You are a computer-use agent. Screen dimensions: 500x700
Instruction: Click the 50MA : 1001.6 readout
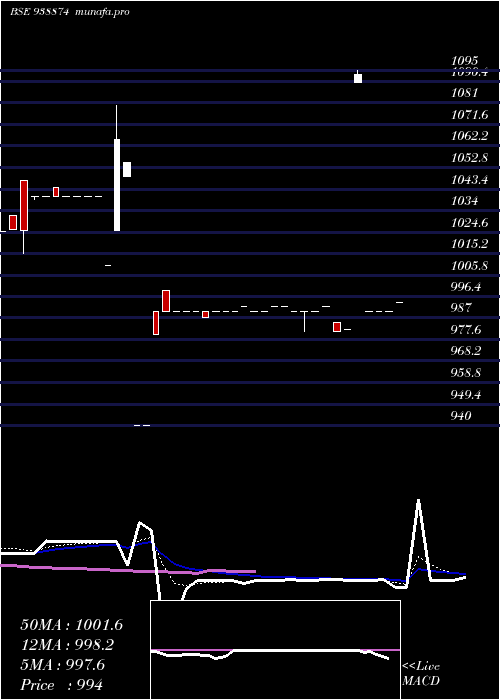click(x=71, y=625)
